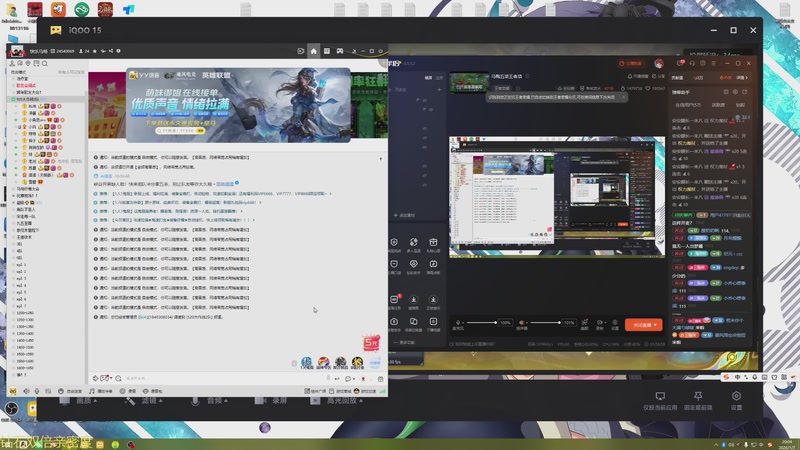Click the gear icon in the 弹幕助手 panel header

[735, 92]
